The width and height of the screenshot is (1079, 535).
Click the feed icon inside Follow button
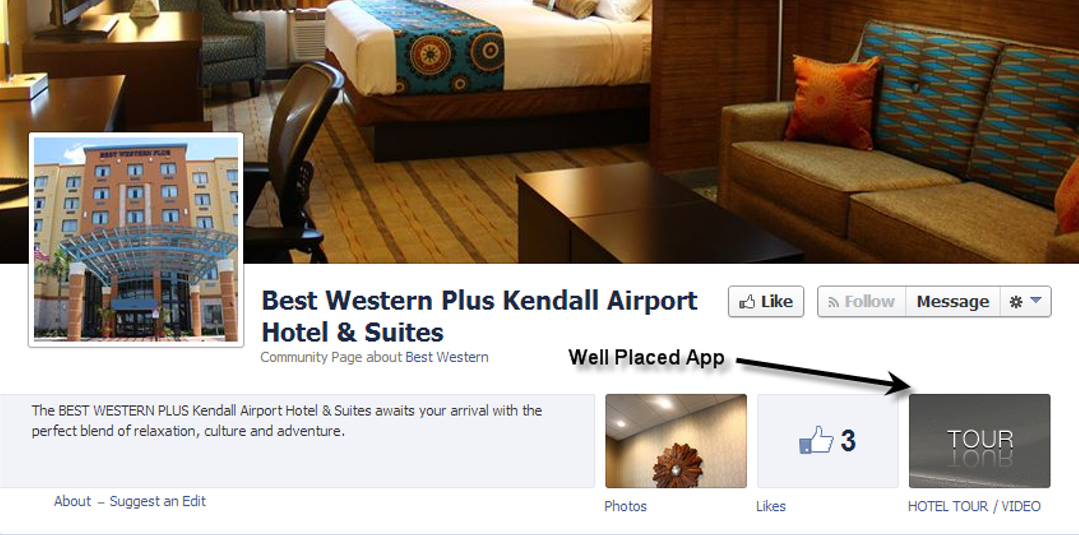pos(833,302)
